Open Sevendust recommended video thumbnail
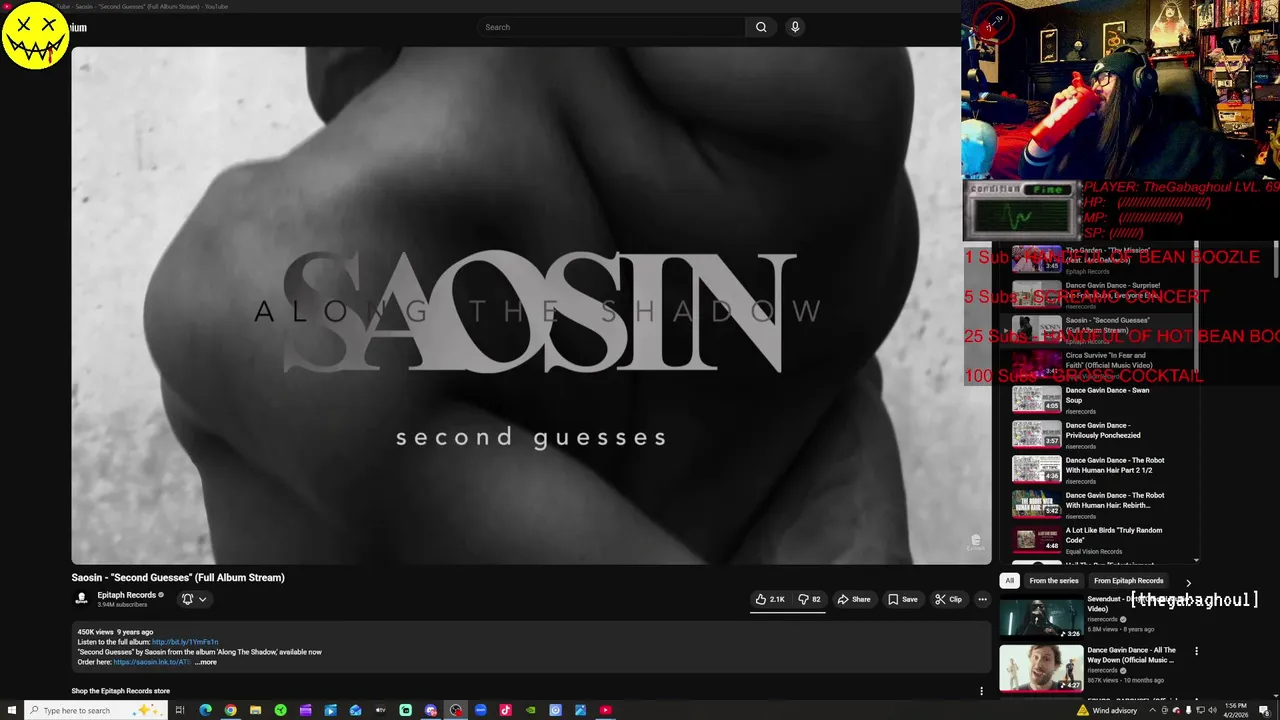This screenshot has height=720, width=1280. [x=1041, y=619]
